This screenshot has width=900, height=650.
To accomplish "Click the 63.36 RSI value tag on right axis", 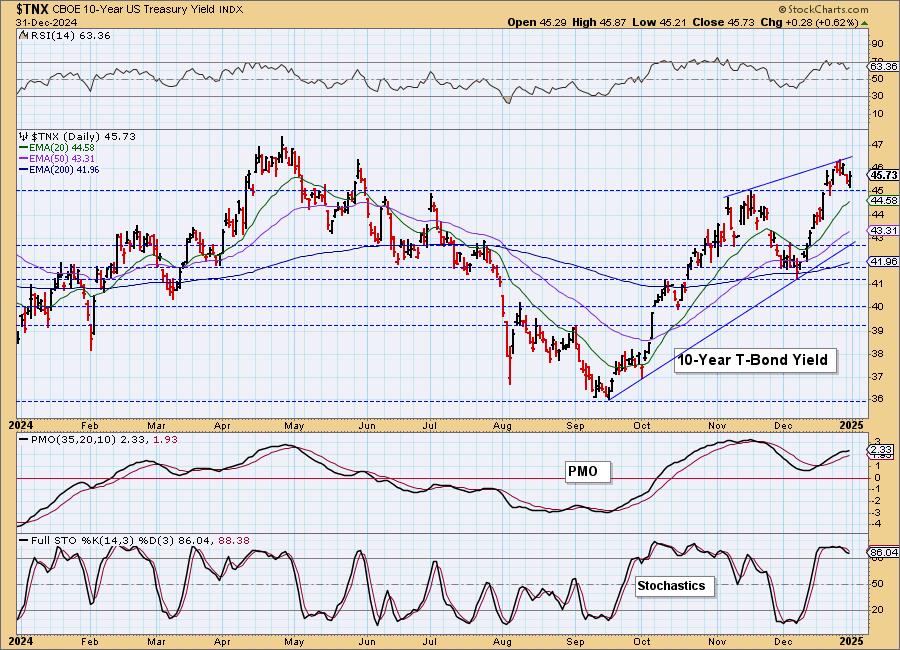I will click(x=883, y=67).
